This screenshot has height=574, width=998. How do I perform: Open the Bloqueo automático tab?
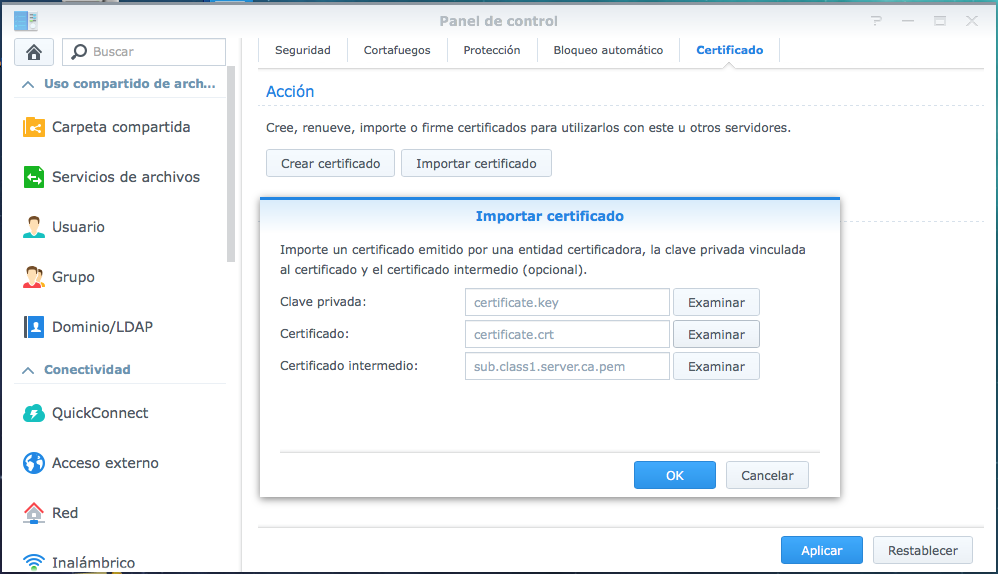(608, 50)
